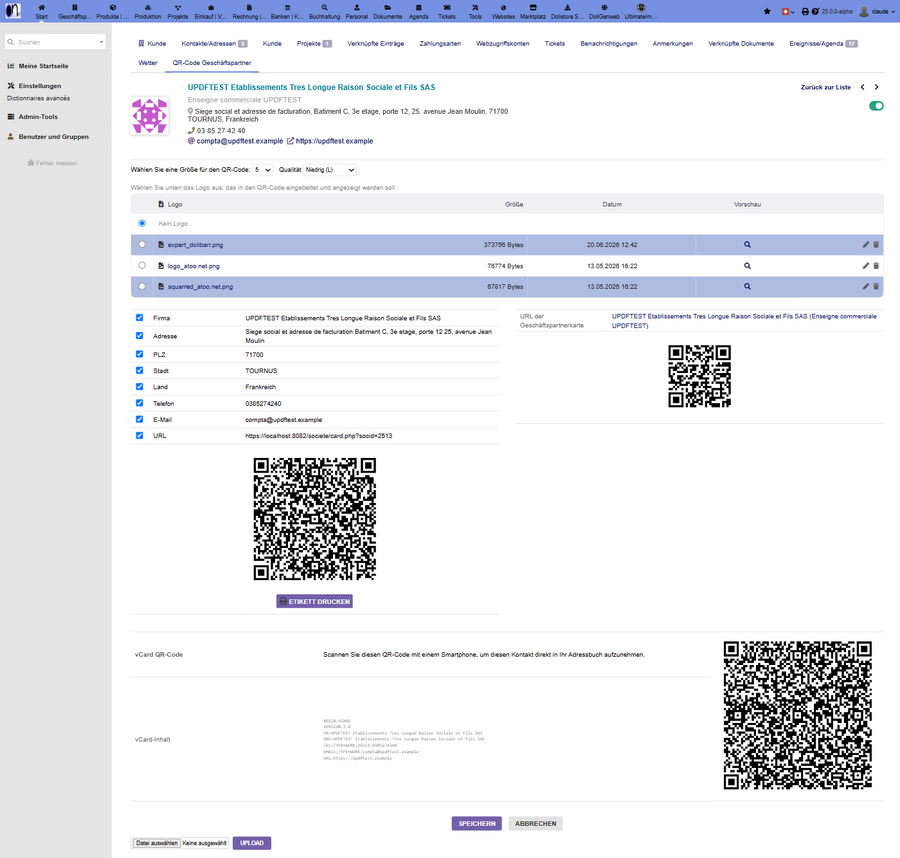
Task: Click the print icon in top bar
Action: 805,11
